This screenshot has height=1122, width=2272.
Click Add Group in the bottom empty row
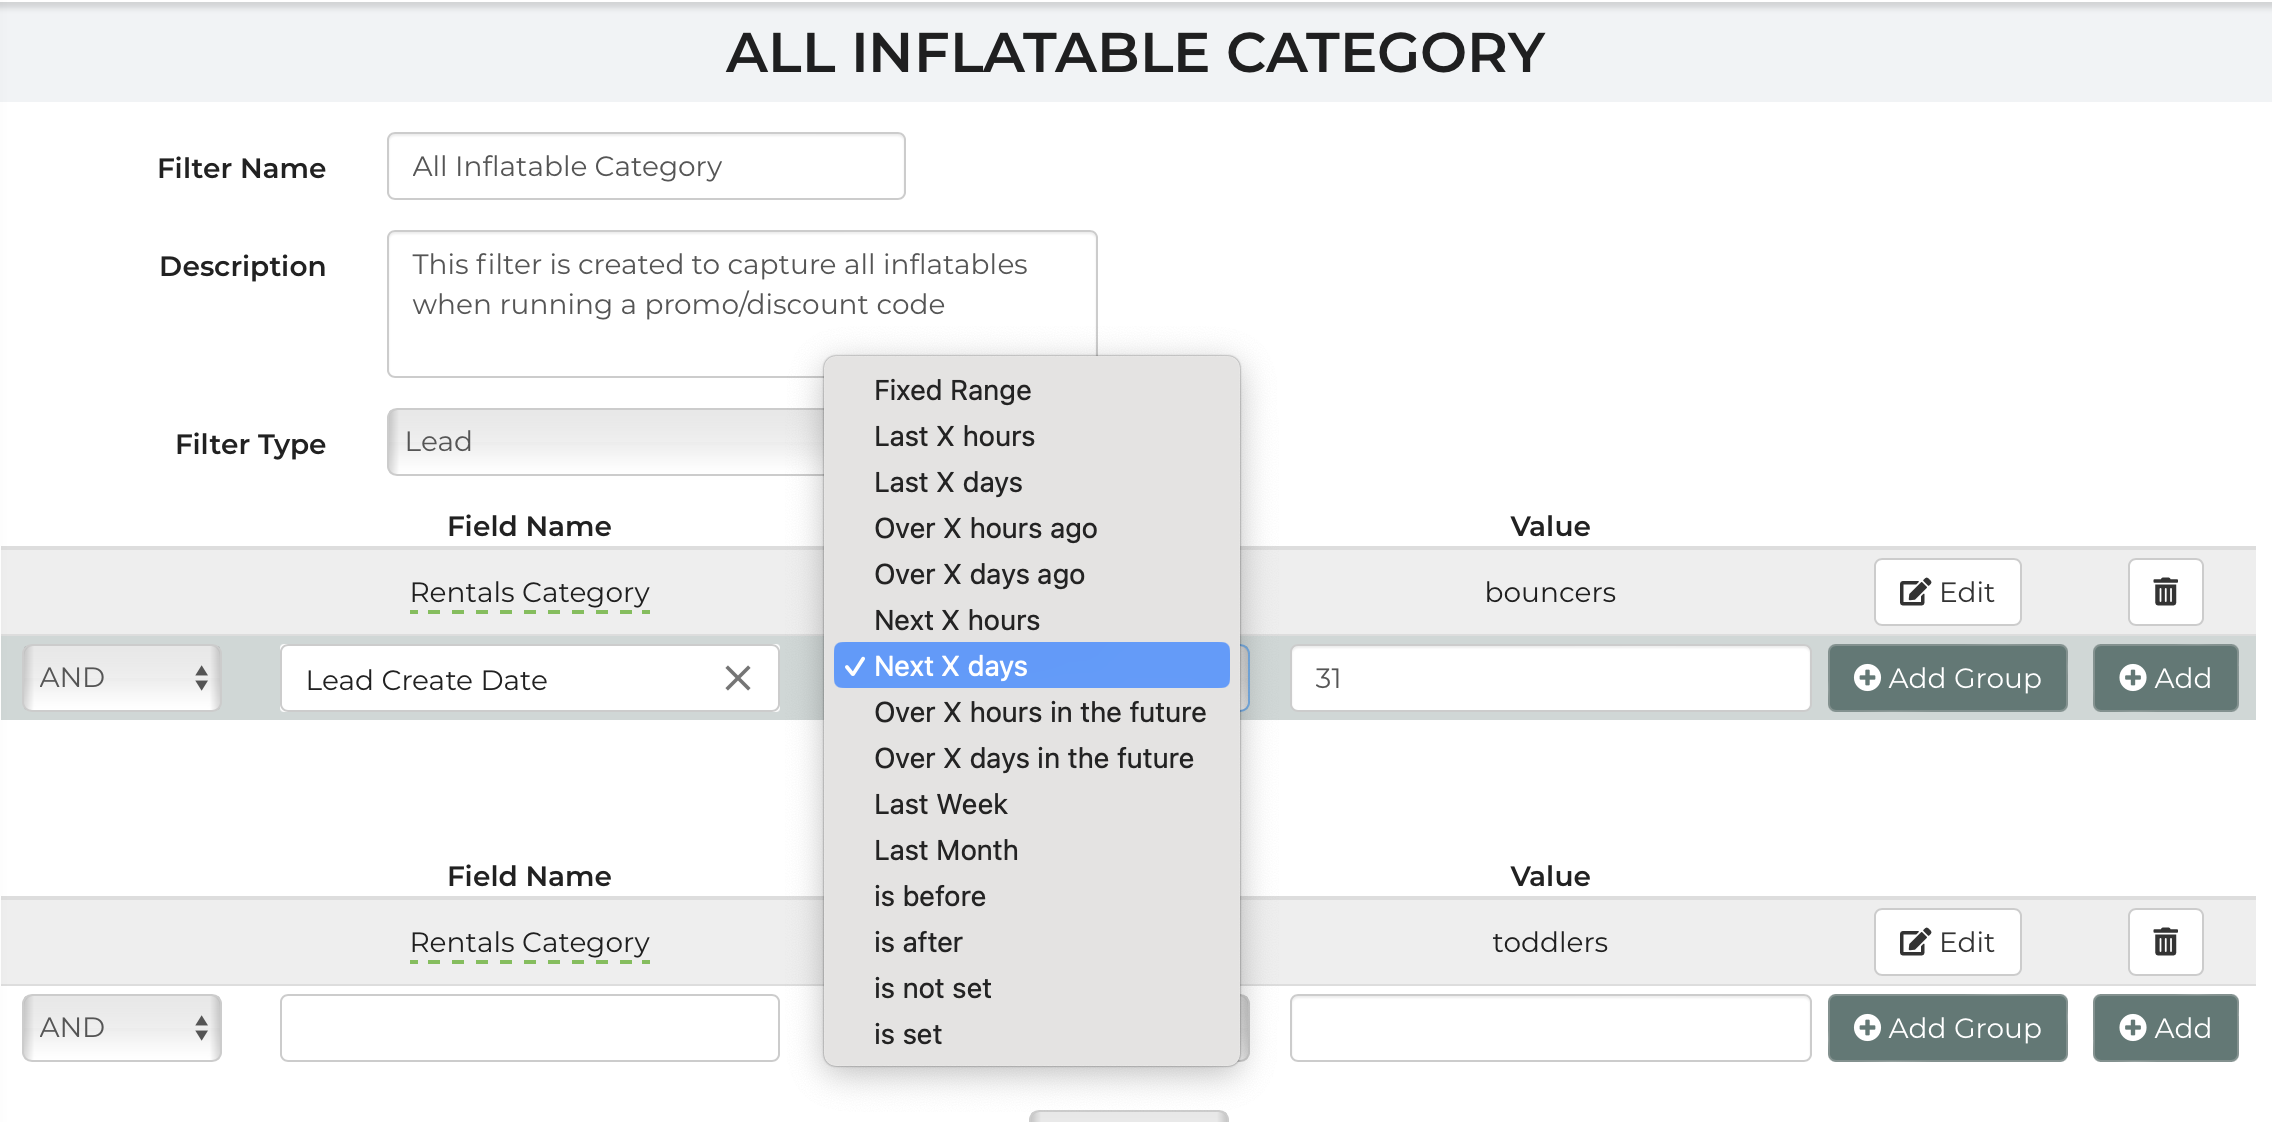pyautogui.click(x=1947, y=1028)
